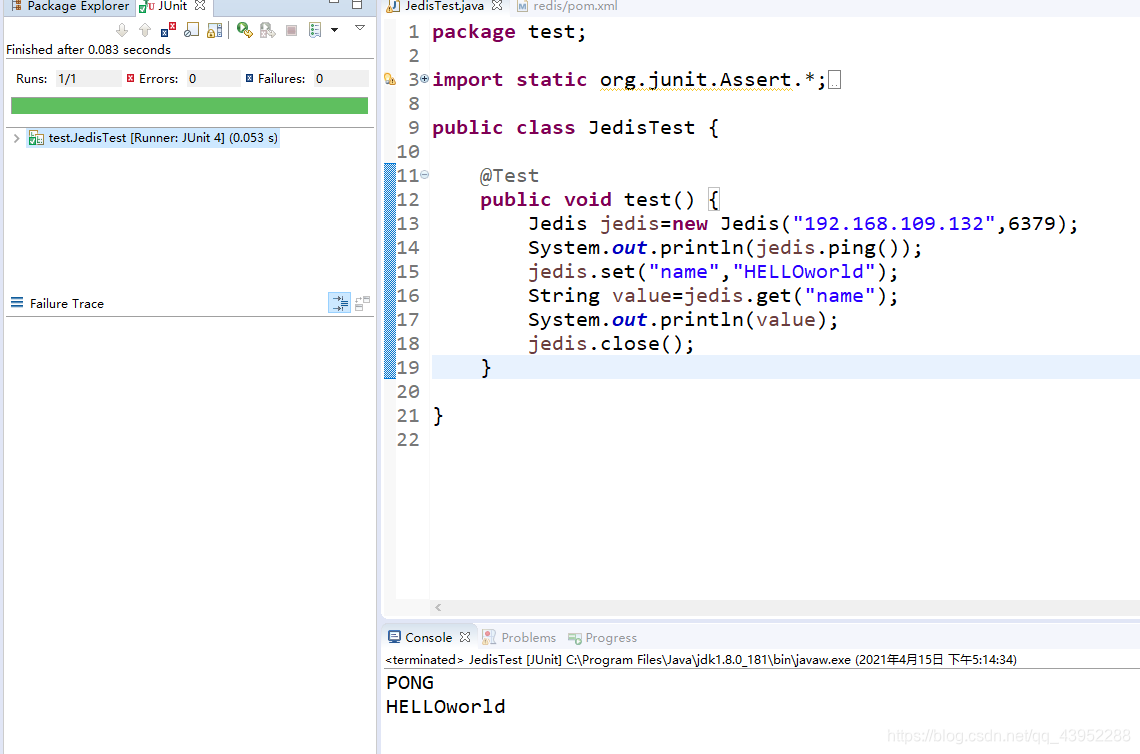This screenshot has height=754, width=1140.
Task: Go to previous failed test arrow
Action: coord(145,30)
